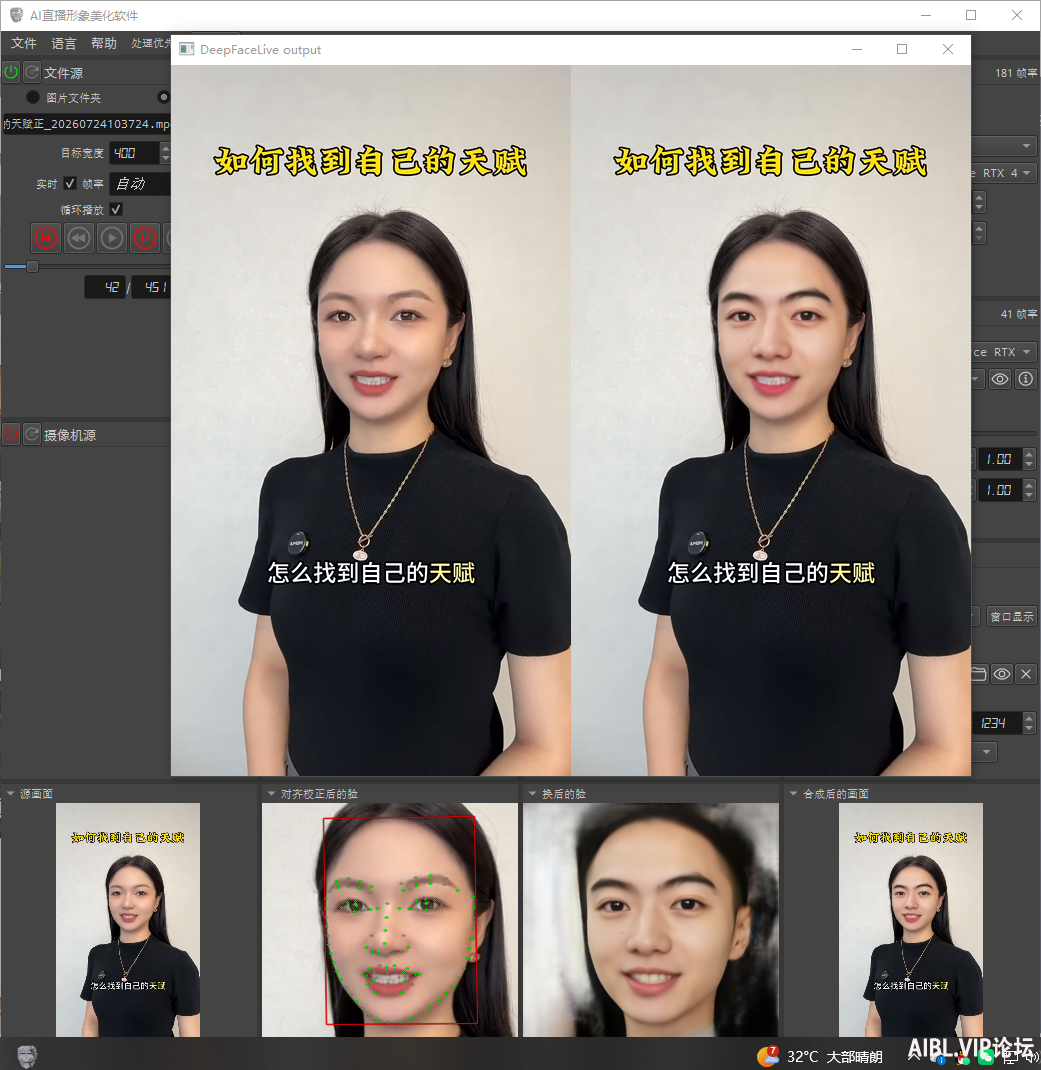This screenshot has width=1041, height=1070.
Task: Click the upper 1.00 value field
Action: pyautogui.click(x=999, y=459)
